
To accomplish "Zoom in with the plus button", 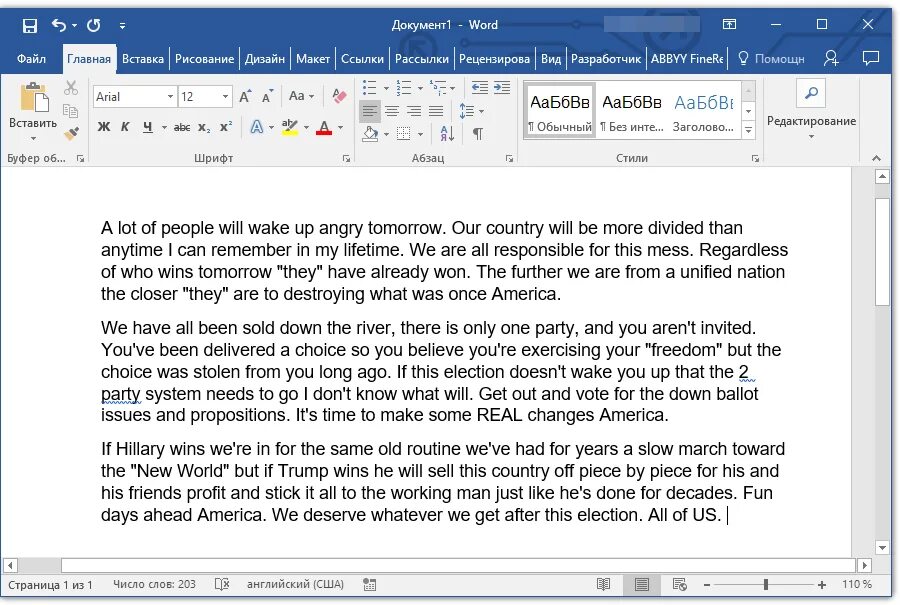I will pos(822,585).
